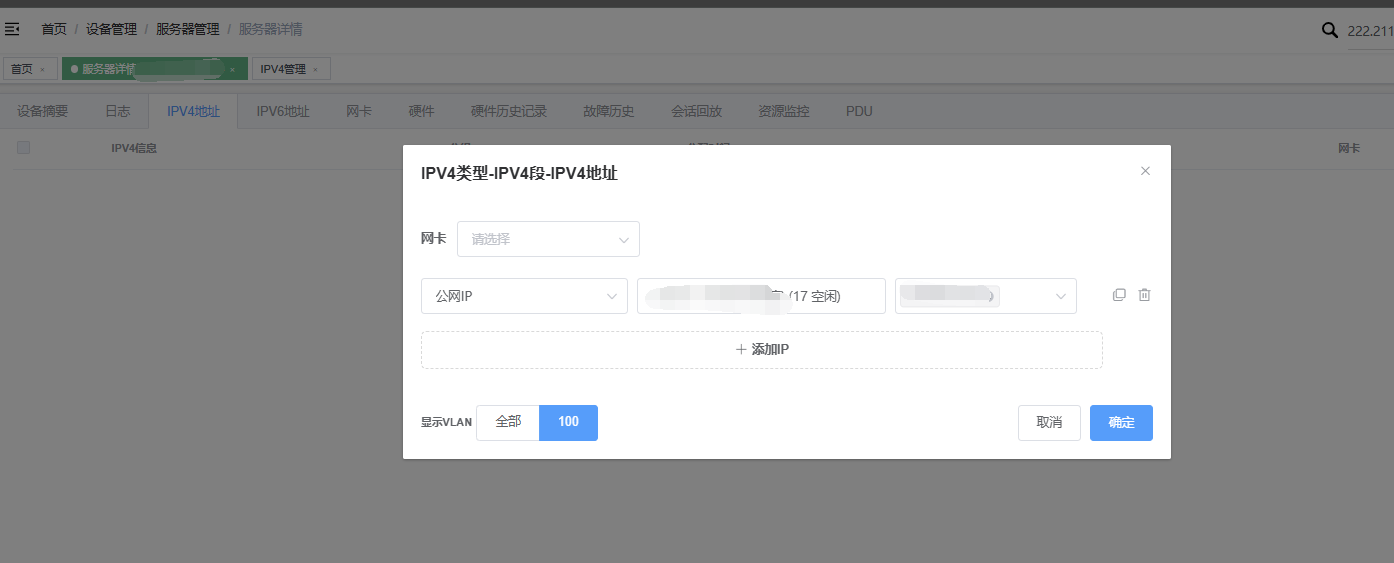1394x563 pixels.
Task: Click the search magnifier icon
Action: (1329, 30)
